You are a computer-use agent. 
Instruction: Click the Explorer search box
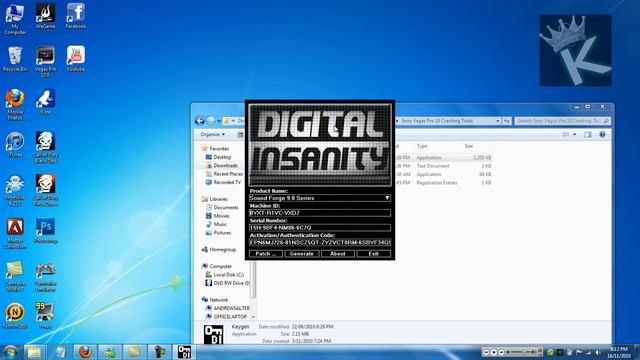pyautogui.click(x=562, y=121)
